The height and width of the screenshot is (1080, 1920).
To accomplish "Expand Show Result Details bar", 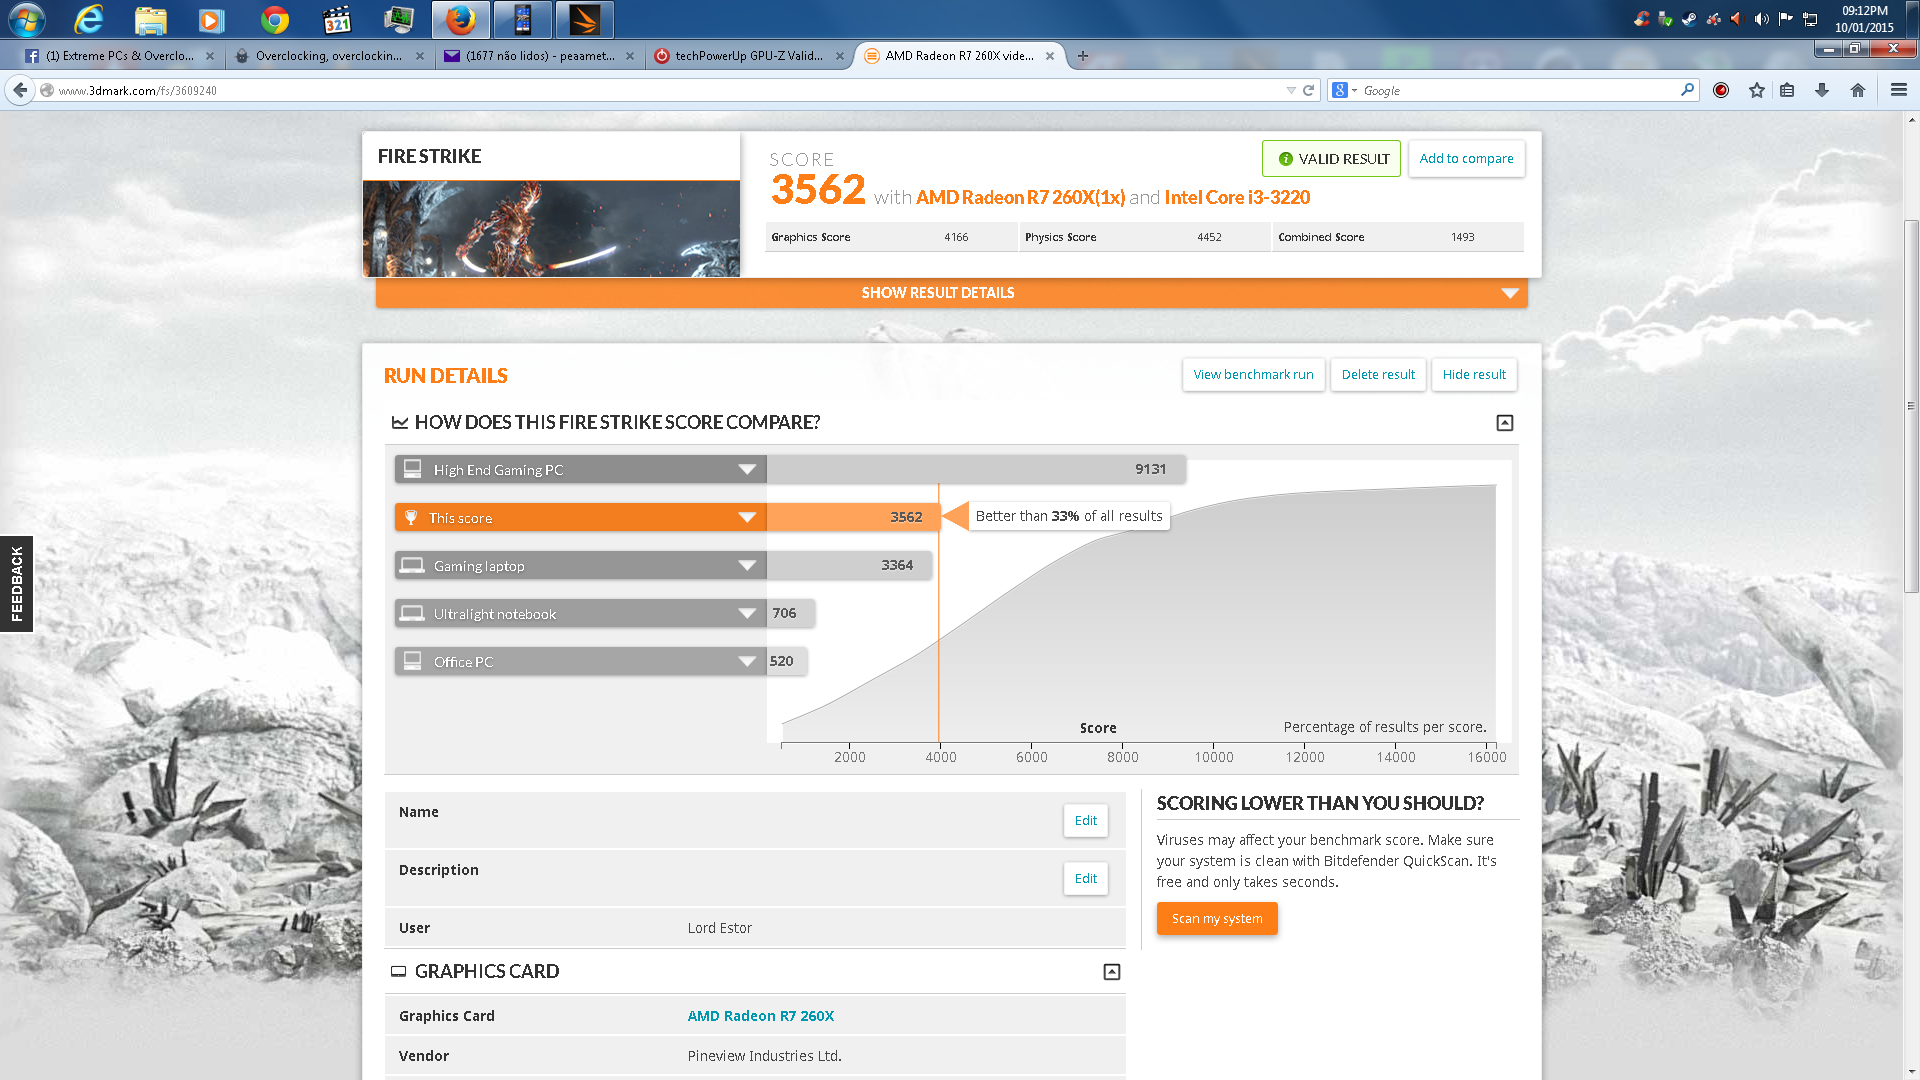I will click(x=951, y=293).
